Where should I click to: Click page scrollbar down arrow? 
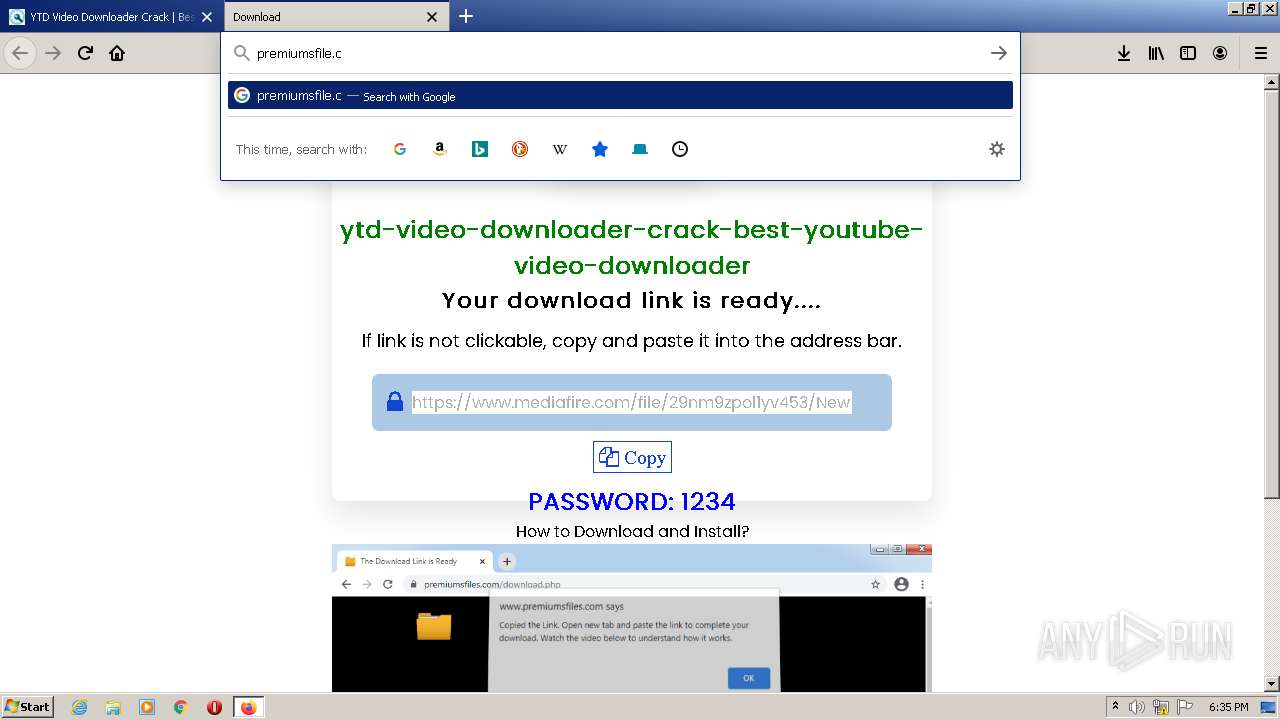pos(1272,684)
